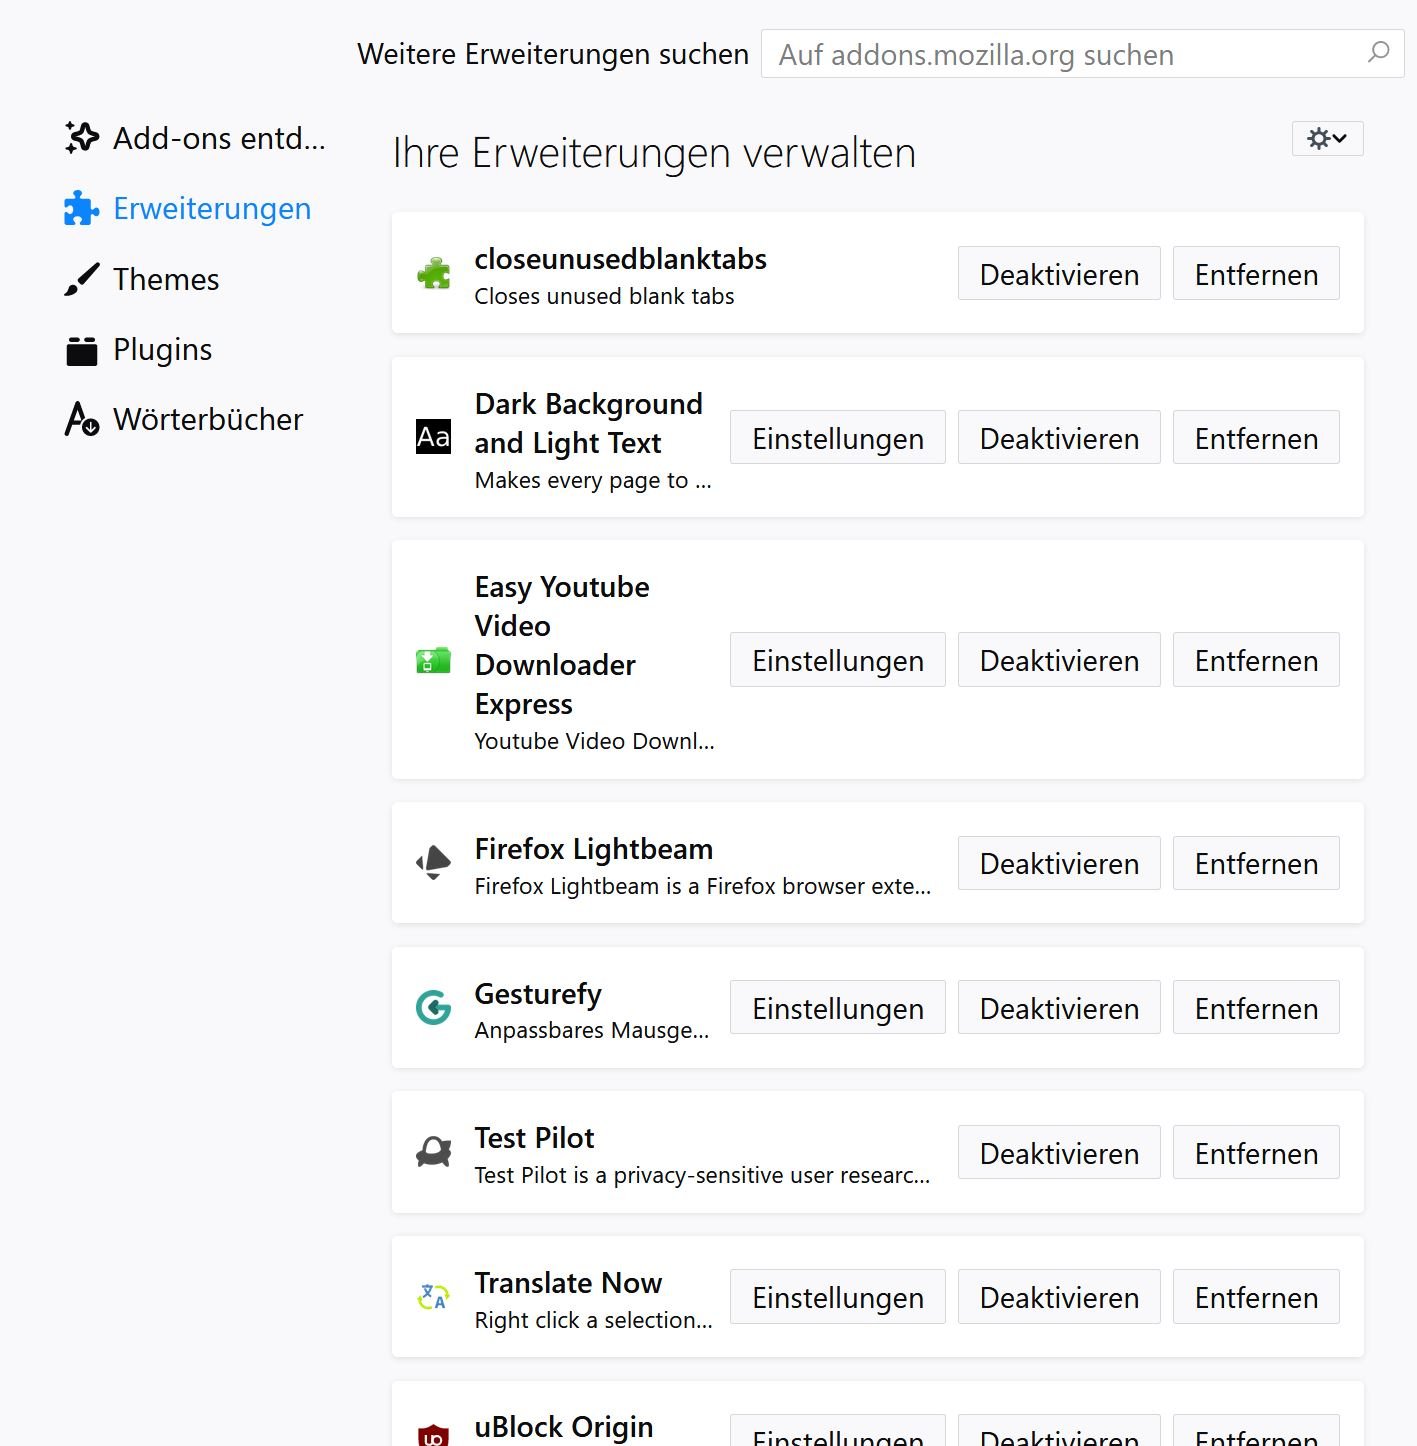Disable the Test Pilot extension
The width and height of the screenshot is (1417, 1446).
[1058, 1153]
